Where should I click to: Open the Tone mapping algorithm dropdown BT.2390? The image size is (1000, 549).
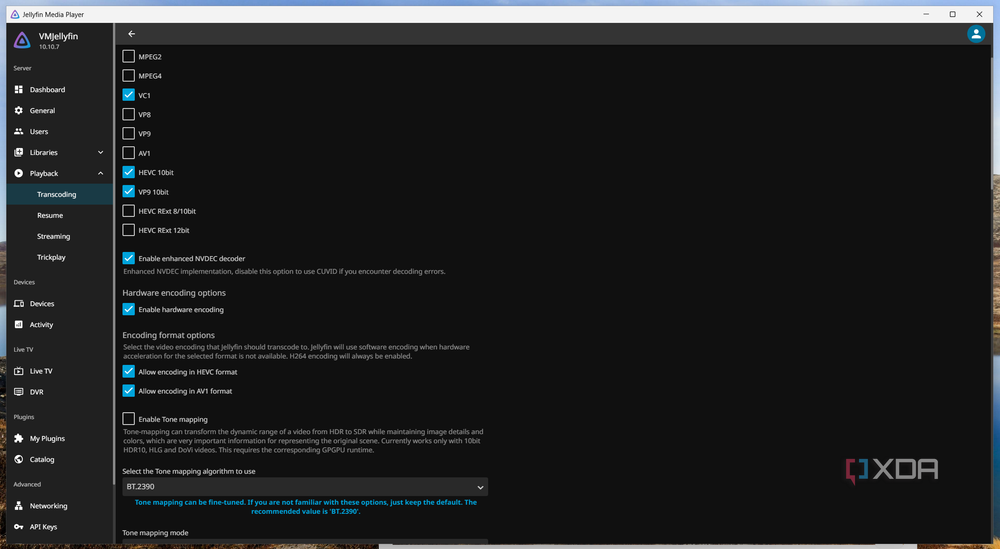coord(305,487)
